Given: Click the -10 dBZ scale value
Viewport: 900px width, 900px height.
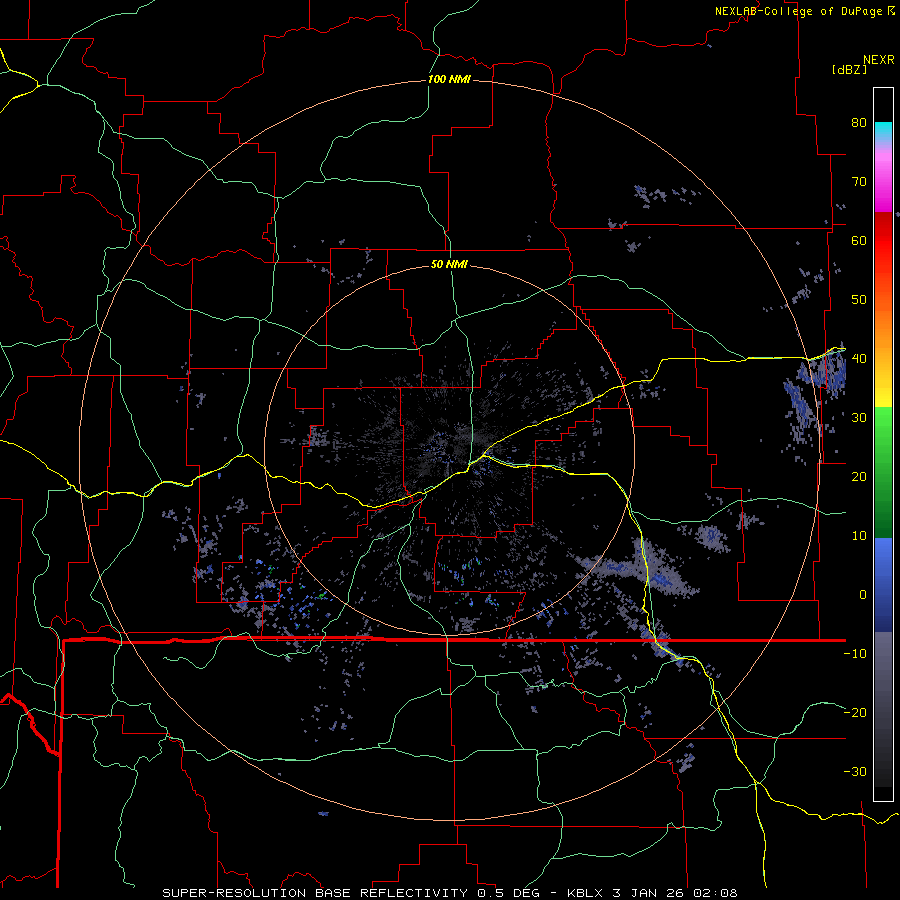Looking at the screenshot, I should coord(855,654).
